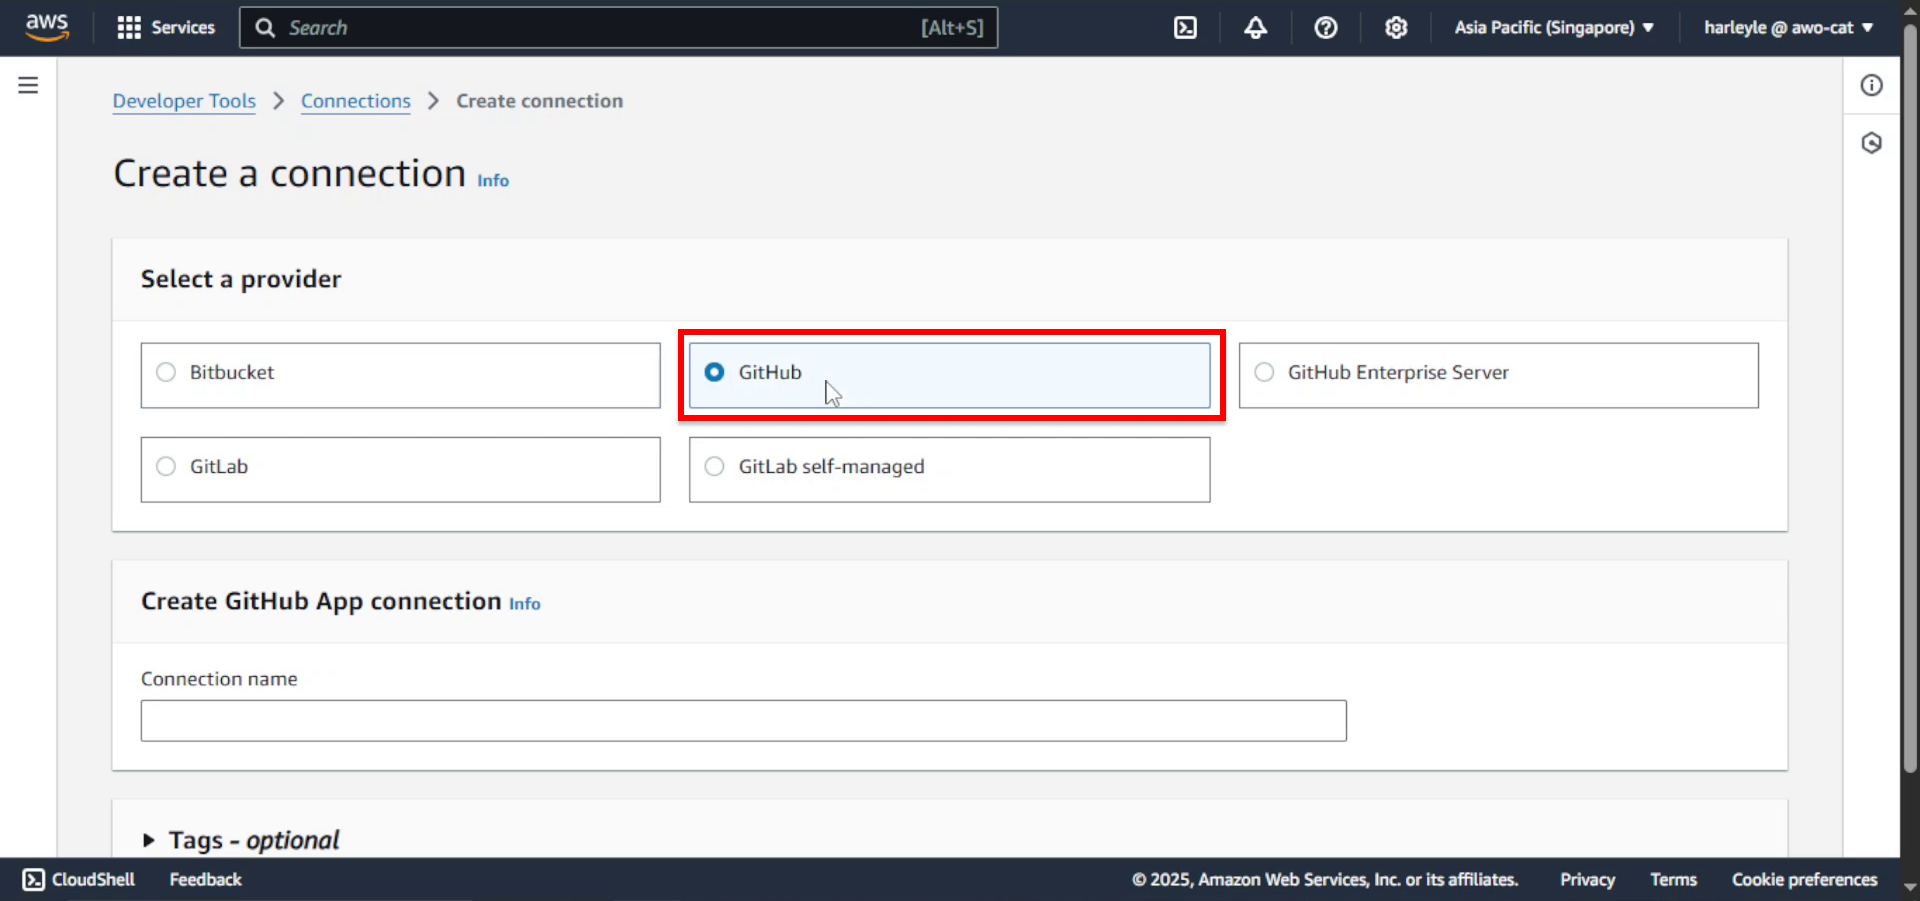Click the Select a provider heading
Screen dimensions: 1920x901
[241, 279]
